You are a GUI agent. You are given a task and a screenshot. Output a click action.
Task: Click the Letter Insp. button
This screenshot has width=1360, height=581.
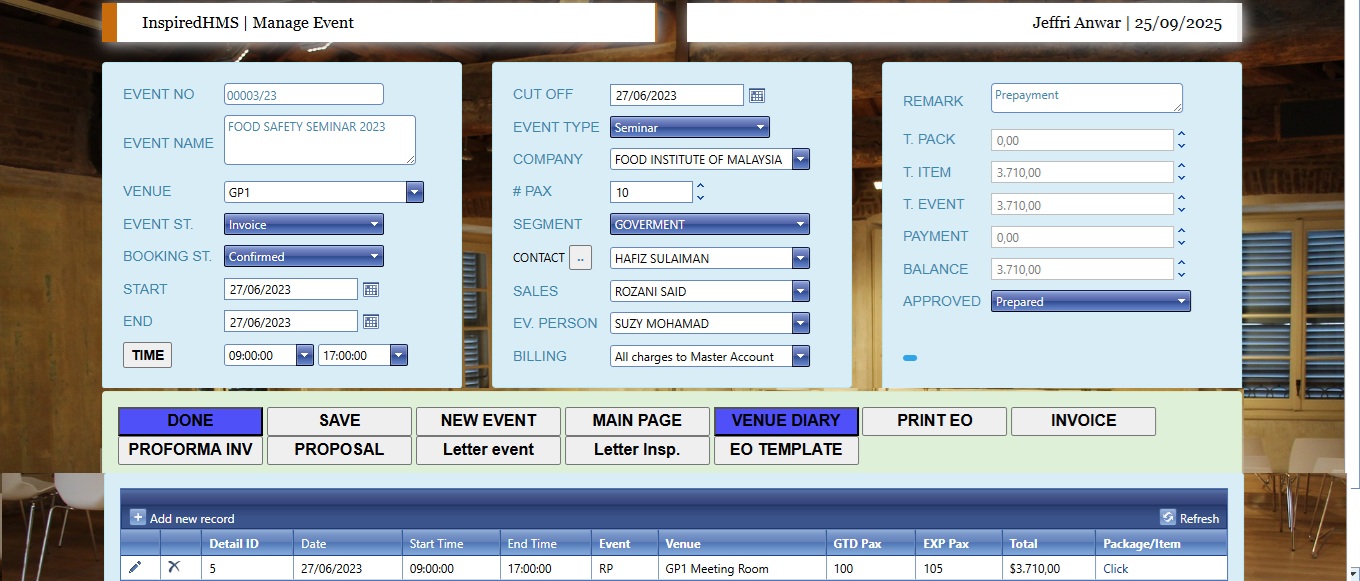pyautogui.click(x=637, y=450)
